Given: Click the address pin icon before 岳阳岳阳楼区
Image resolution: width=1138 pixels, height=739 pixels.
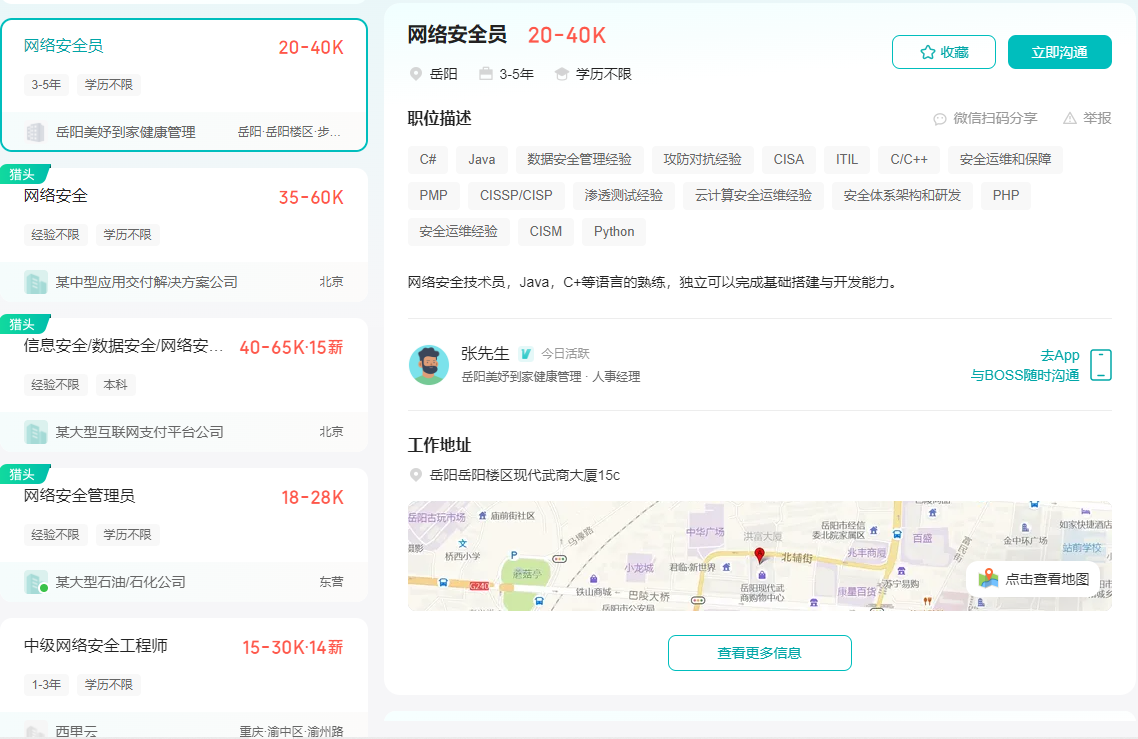Looking at the screenshot, I should pyautogui.click(x=416, y=475).
